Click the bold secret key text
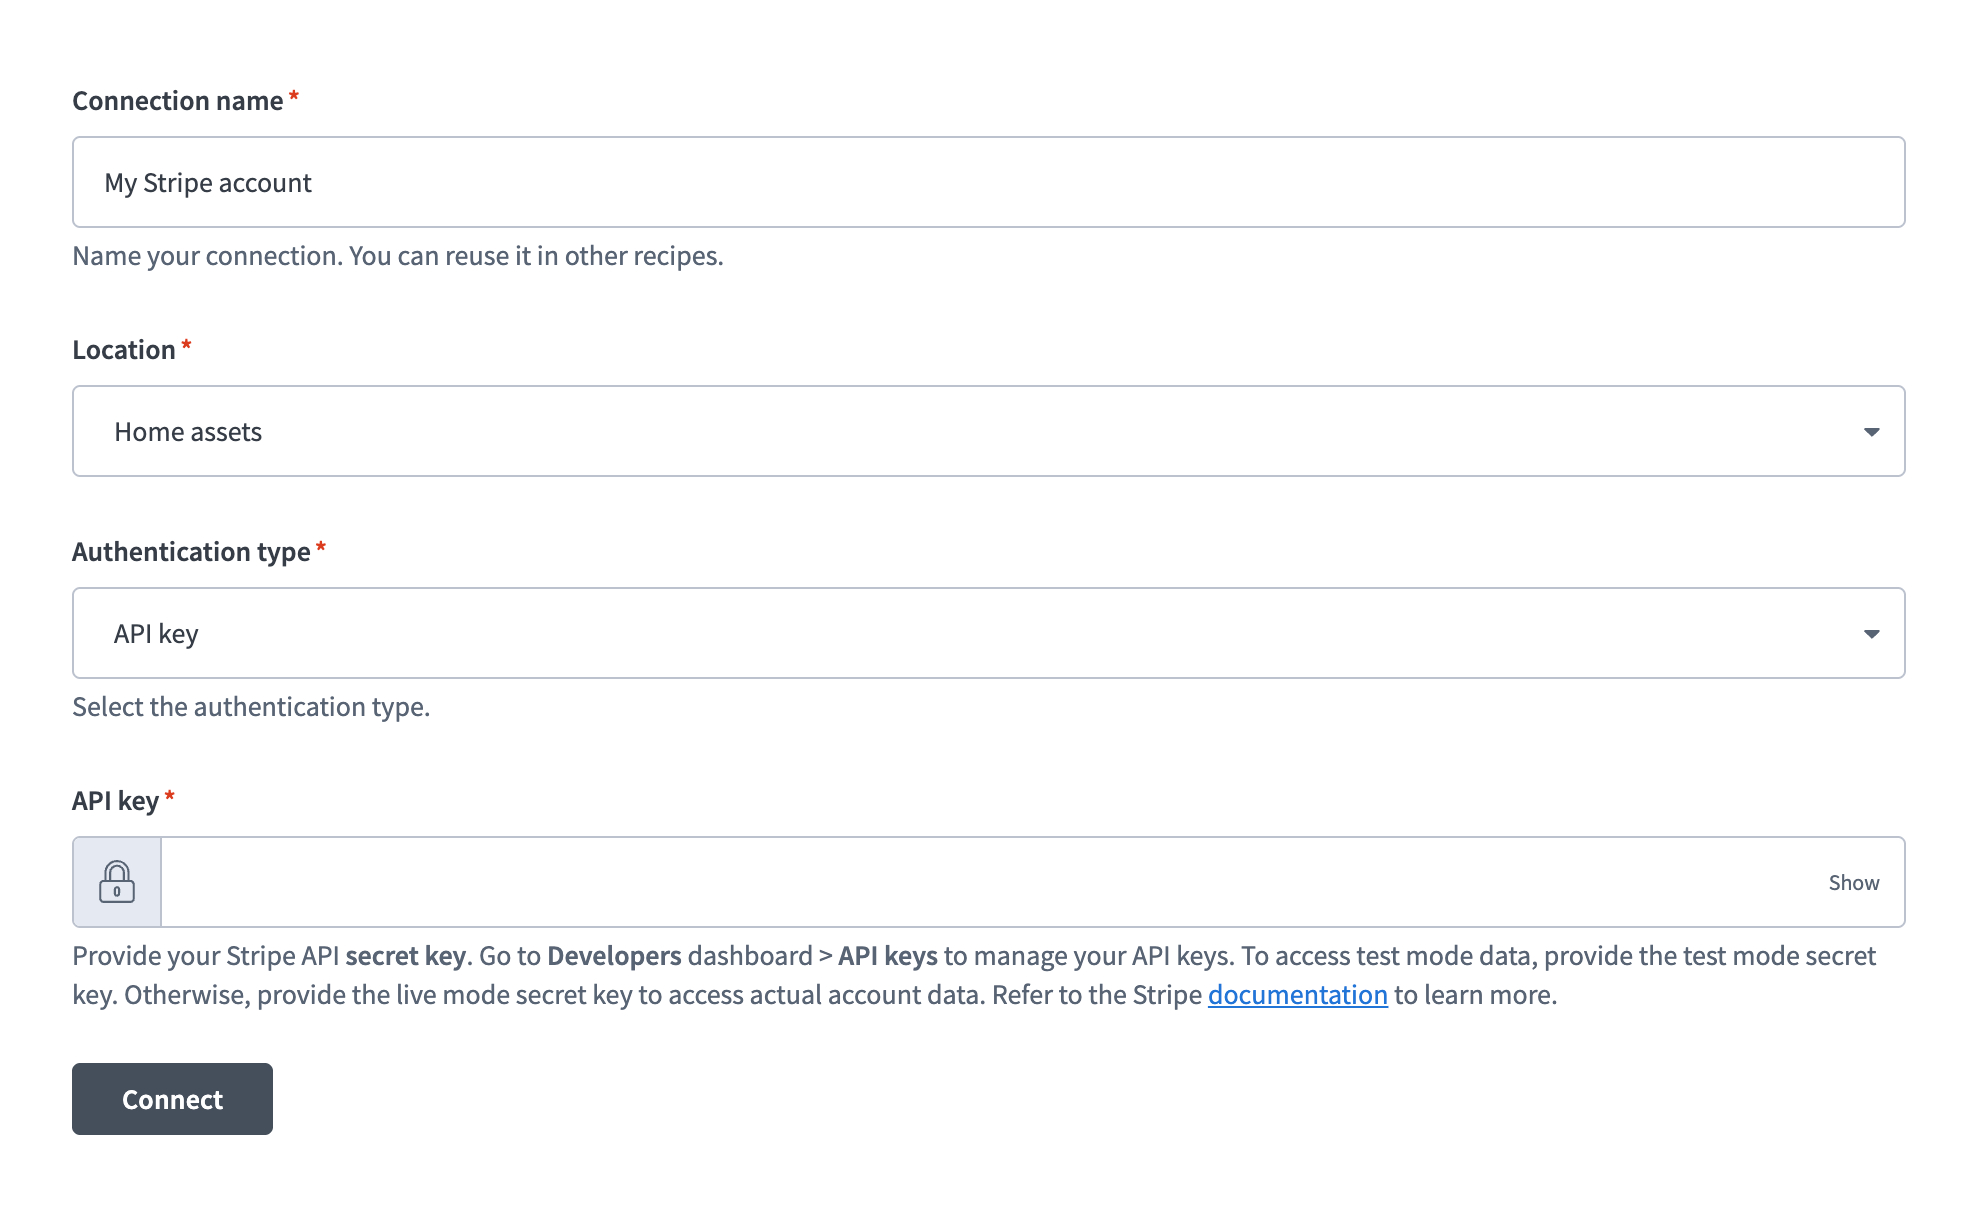Image resolution: width=1984 pixels, height=1210 pixels. [x=405, y=956]
